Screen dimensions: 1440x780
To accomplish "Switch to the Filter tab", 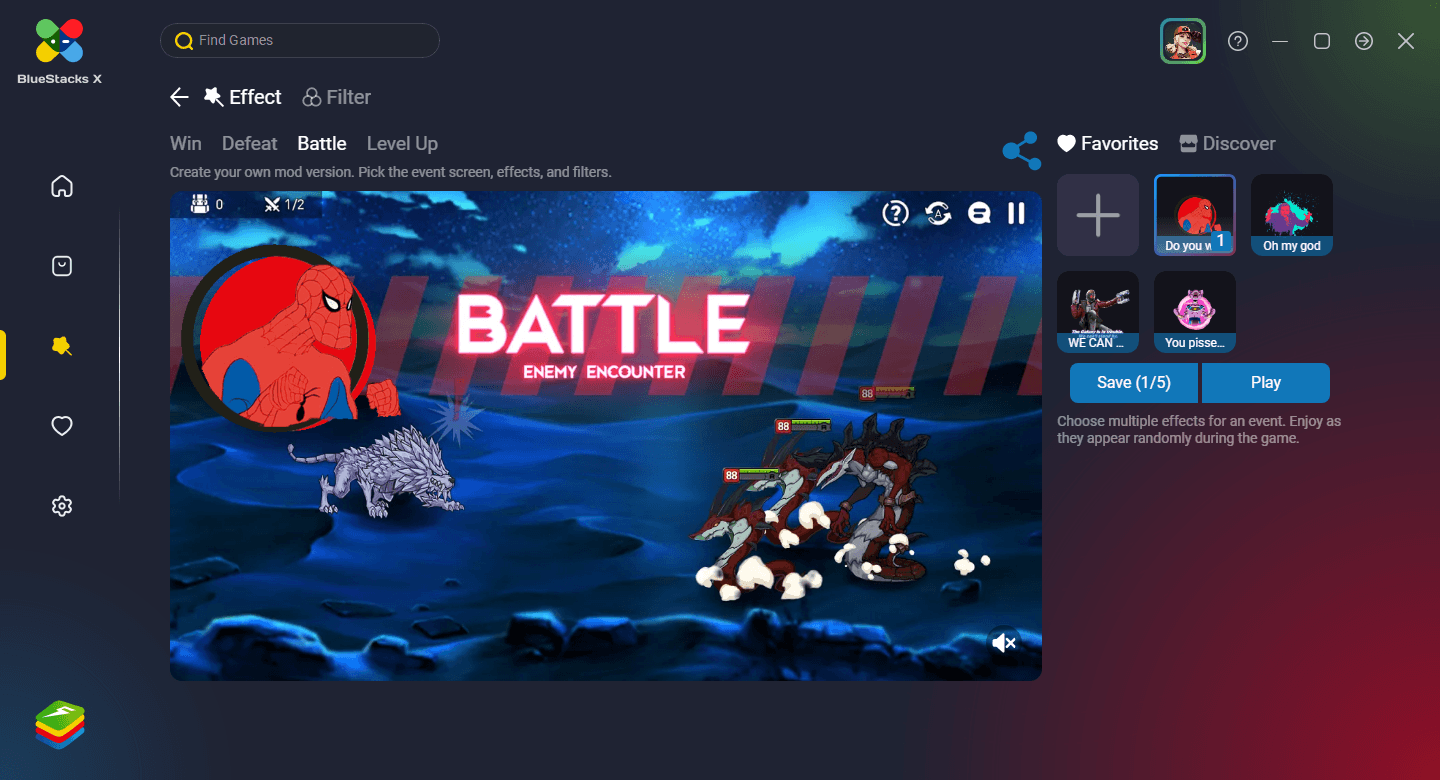I will tap(337, 97).
